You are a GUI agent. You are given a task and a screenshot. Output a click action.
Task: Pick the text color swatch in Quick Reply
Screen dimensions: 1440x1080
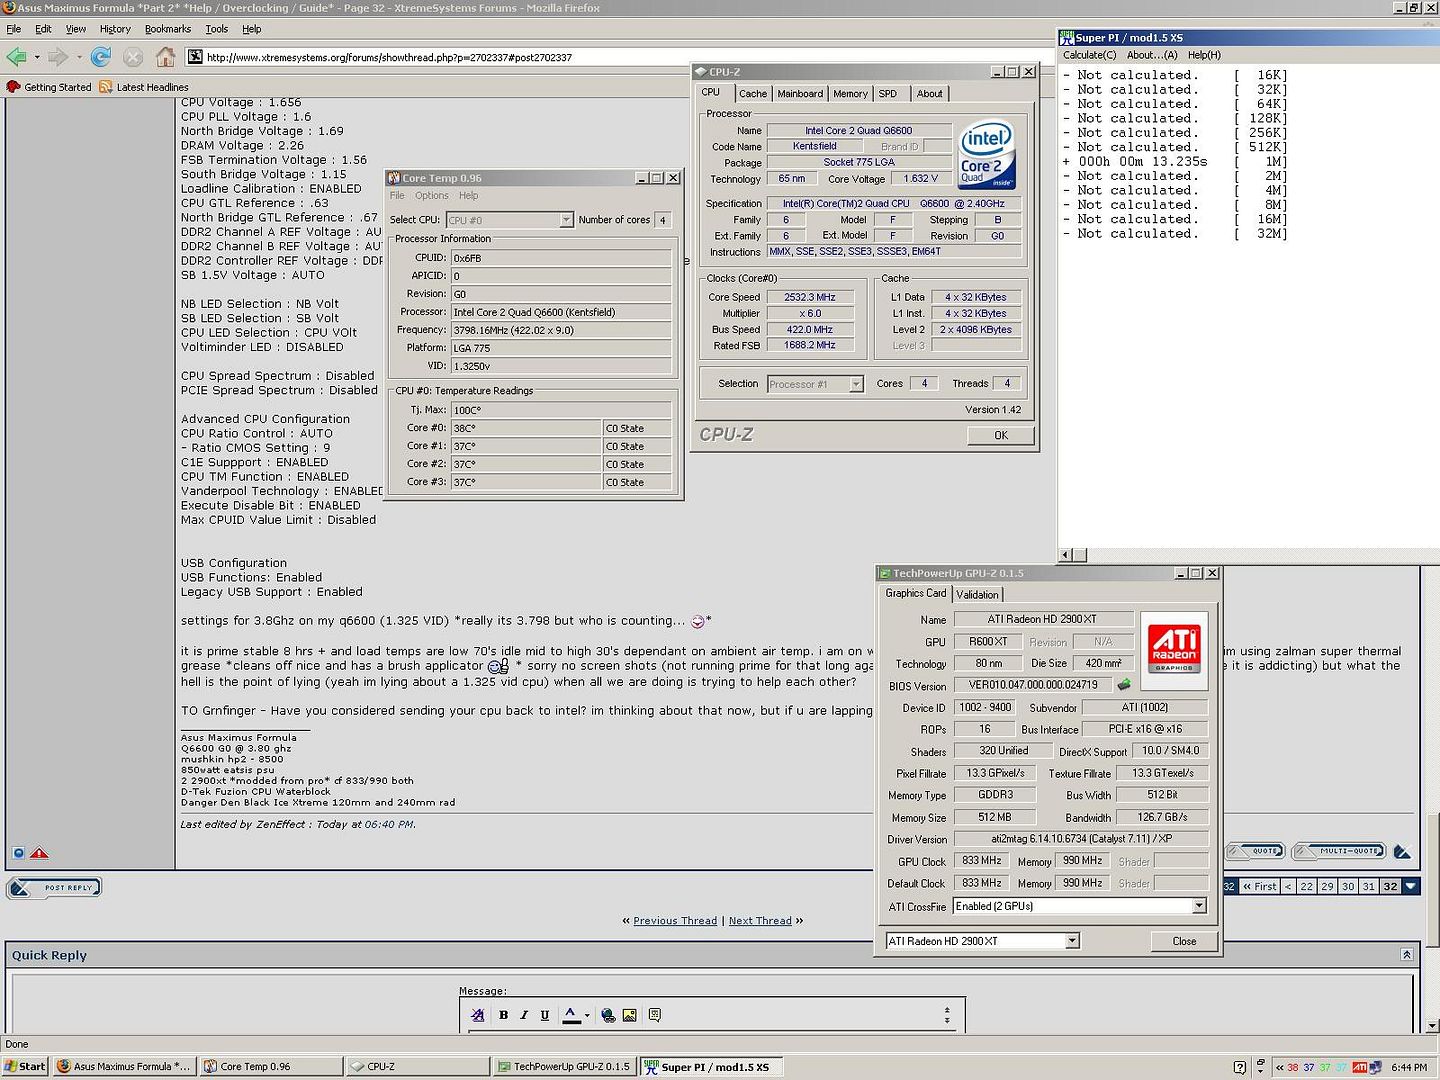(x=571, y=1015)
